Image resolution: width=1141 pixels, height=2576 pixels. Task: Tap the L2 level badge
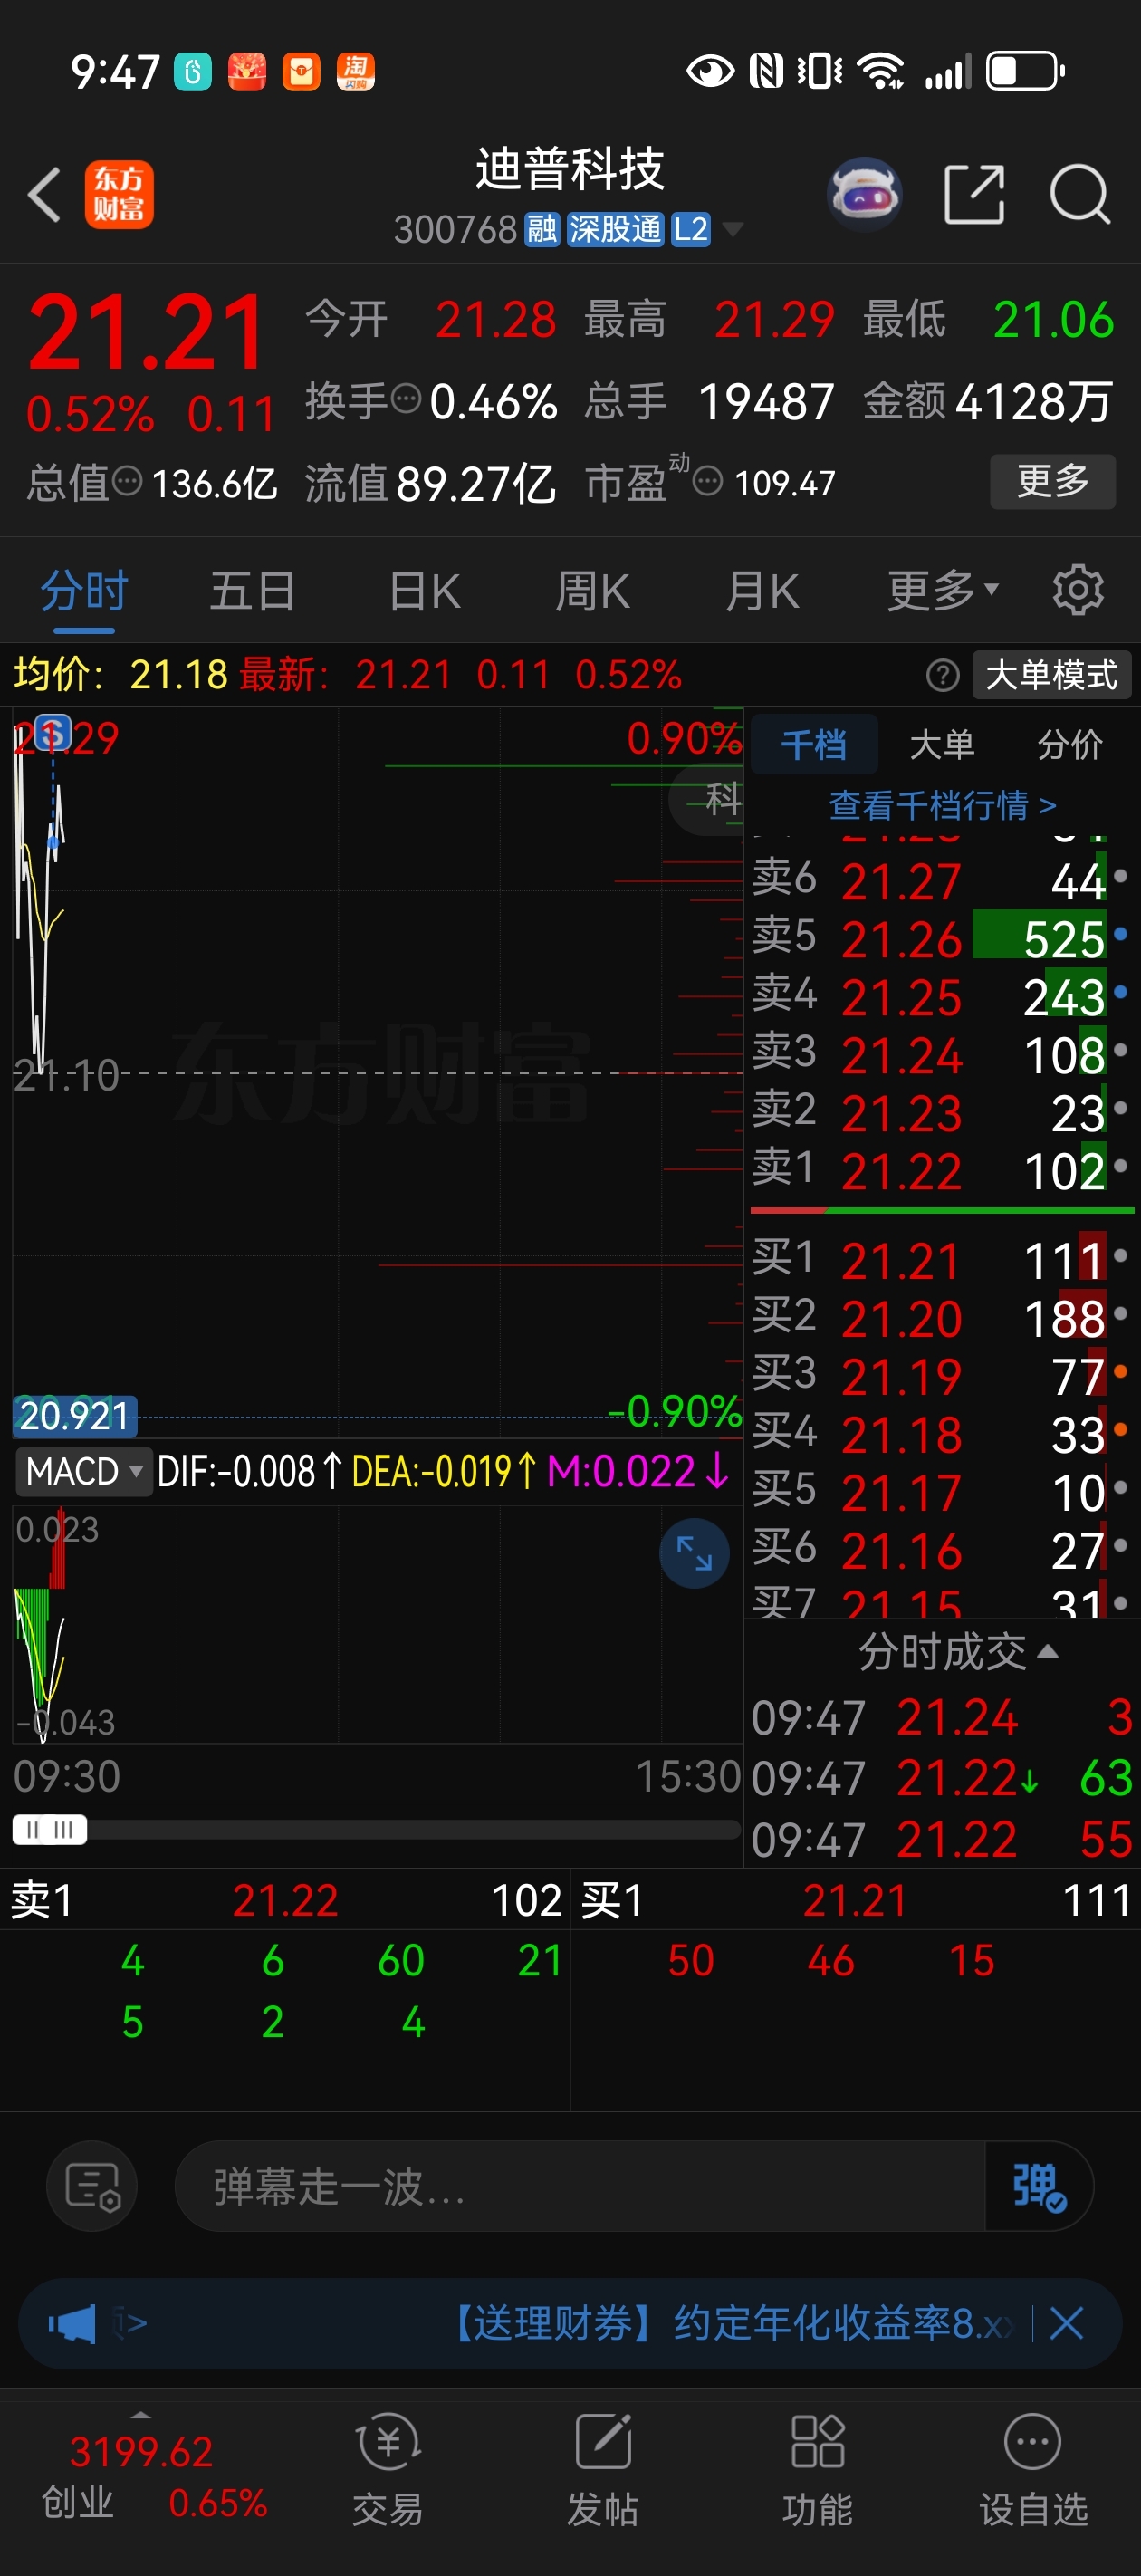(690, 229)
